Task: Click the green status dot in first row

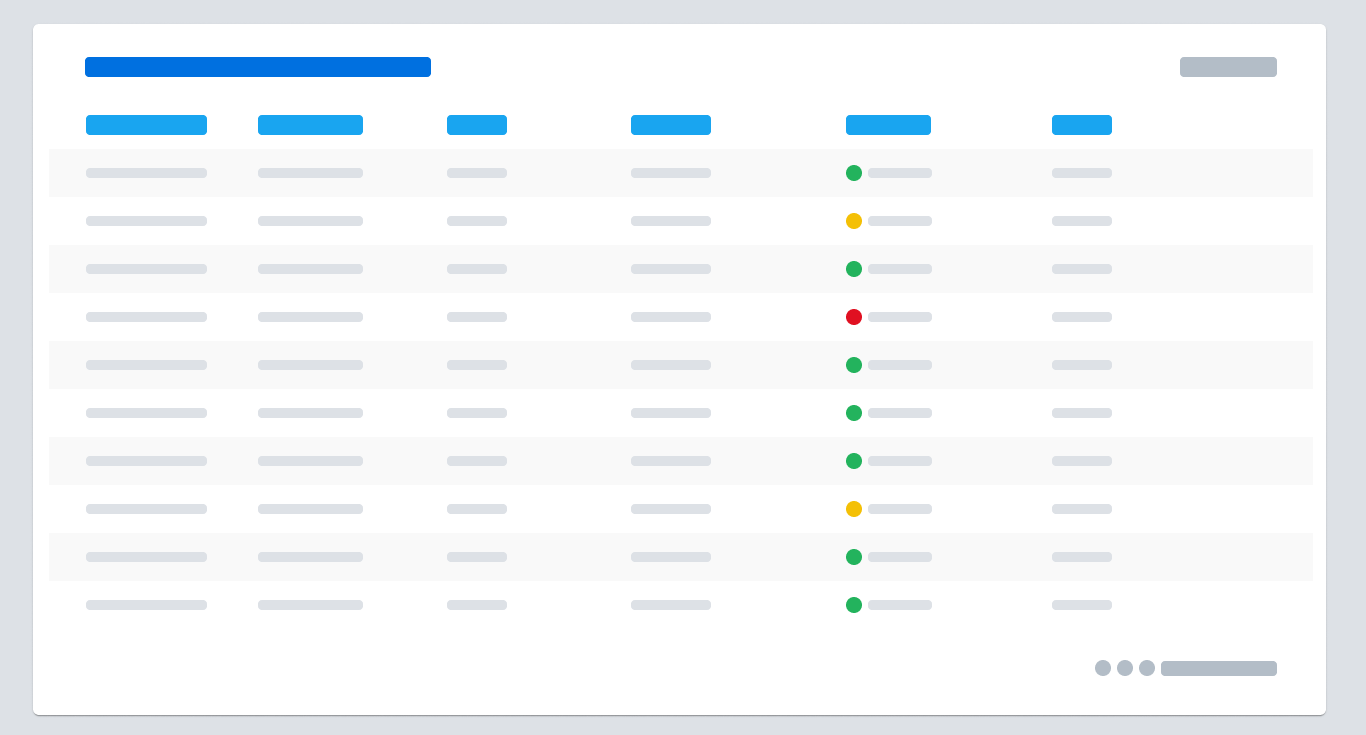Action: coord(854,173)
